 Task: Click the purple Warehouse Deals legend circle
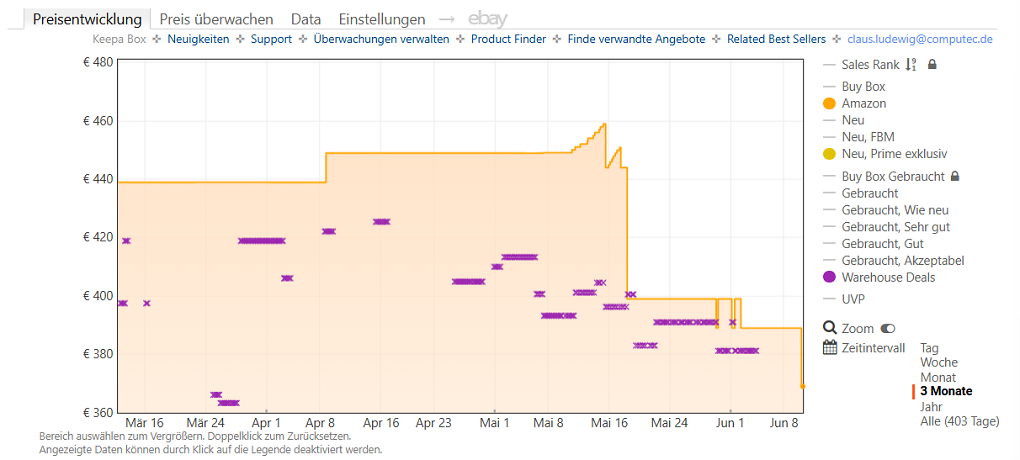click(x=829, y=277)
